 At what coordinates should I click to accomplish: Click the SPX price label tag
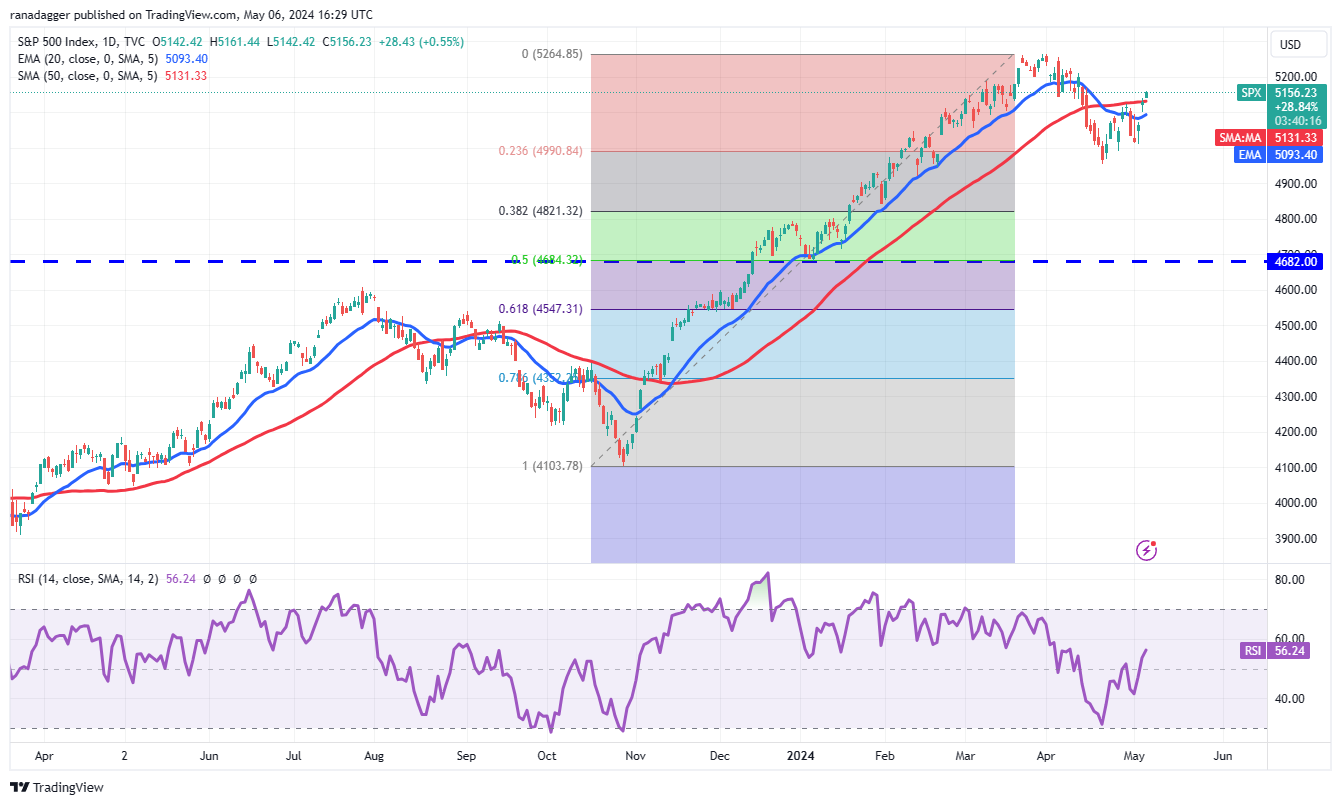pos(1251,91)
